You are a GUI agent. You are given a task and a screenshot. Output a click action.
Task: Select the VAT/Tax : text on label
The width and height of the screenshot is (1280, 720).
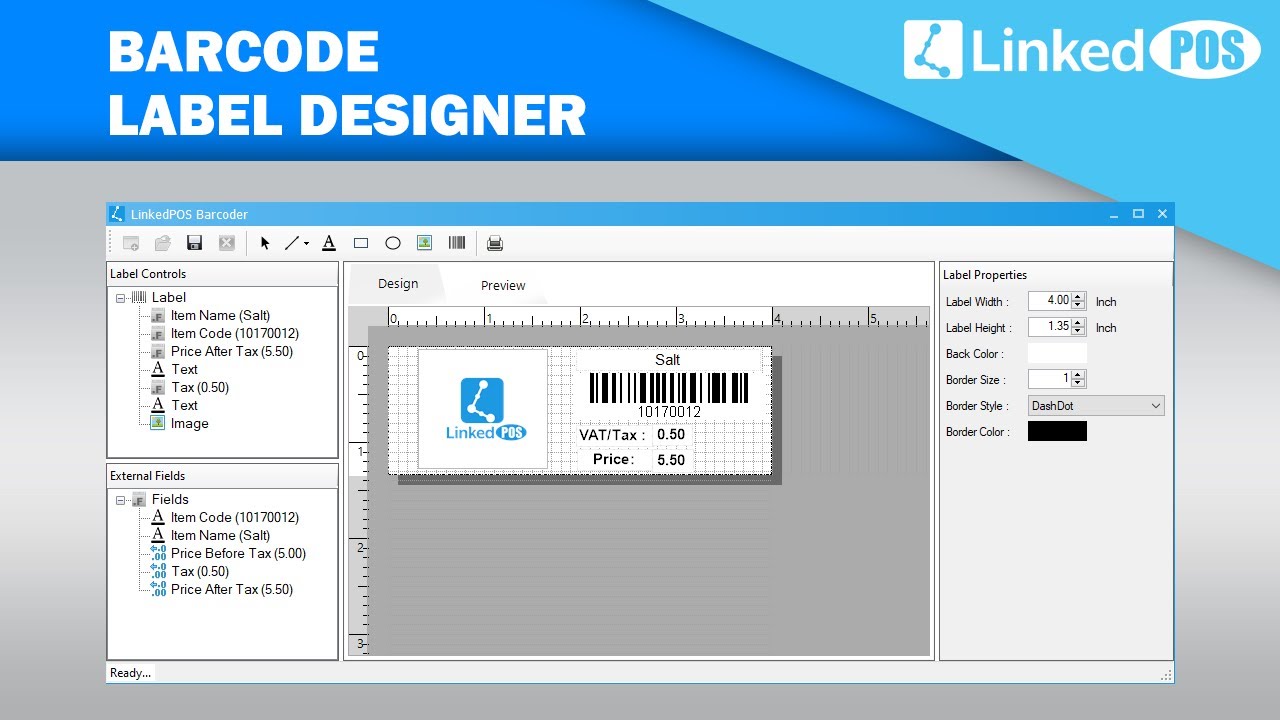612,435
